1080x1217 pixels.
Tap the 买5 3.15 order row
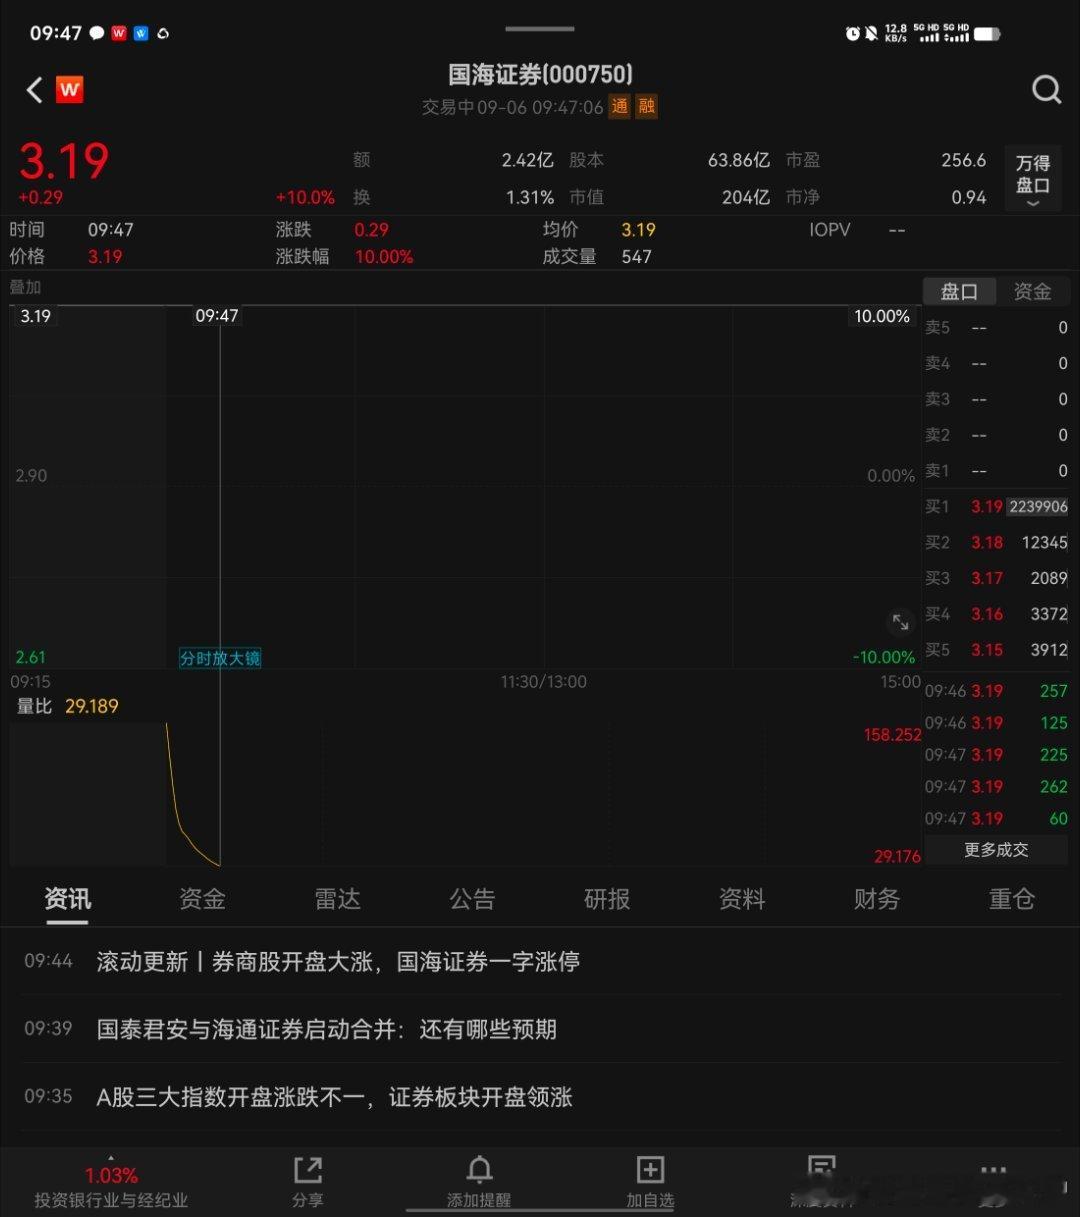pos(996,650)
